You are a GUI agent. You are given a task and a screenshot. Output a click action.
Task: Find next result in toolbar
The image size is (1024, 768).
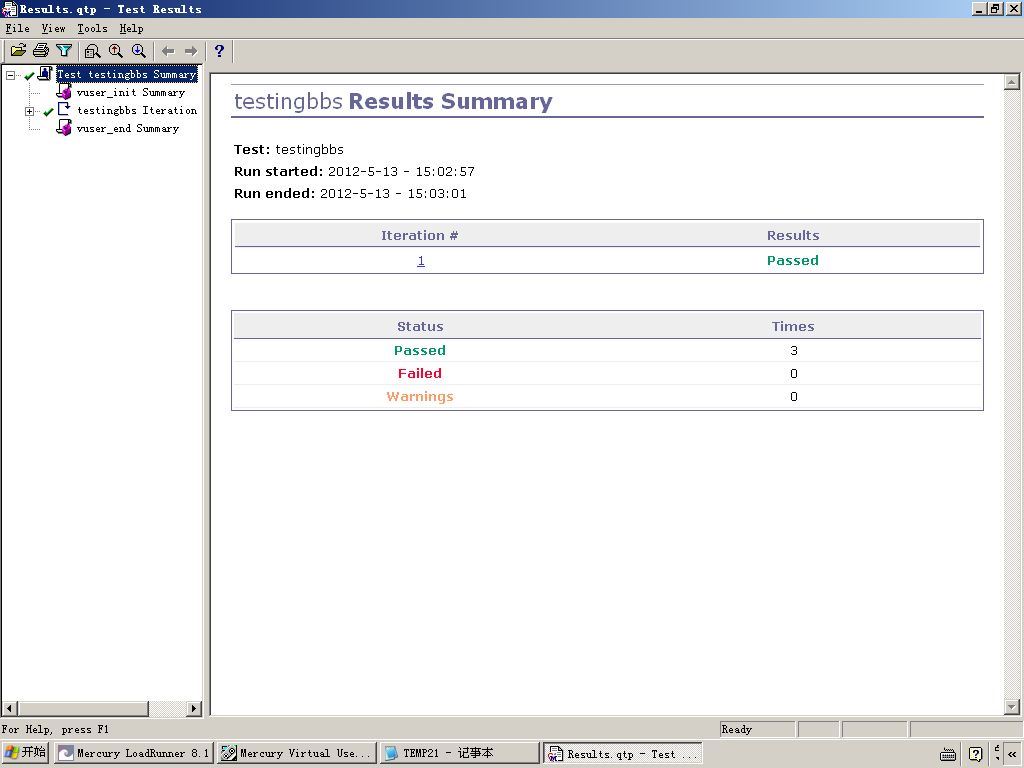point(138,50)
